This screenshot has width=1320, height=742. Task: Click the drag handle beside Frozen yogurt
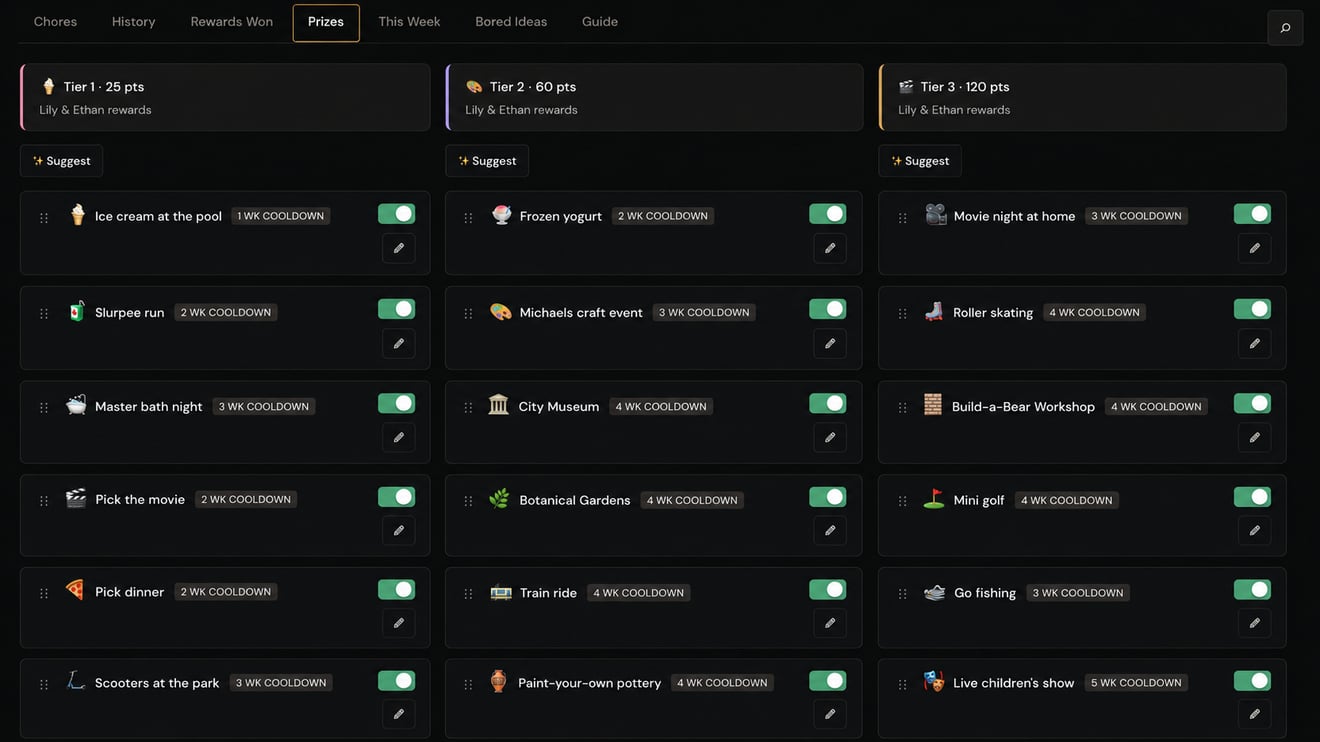coord(468,218)
